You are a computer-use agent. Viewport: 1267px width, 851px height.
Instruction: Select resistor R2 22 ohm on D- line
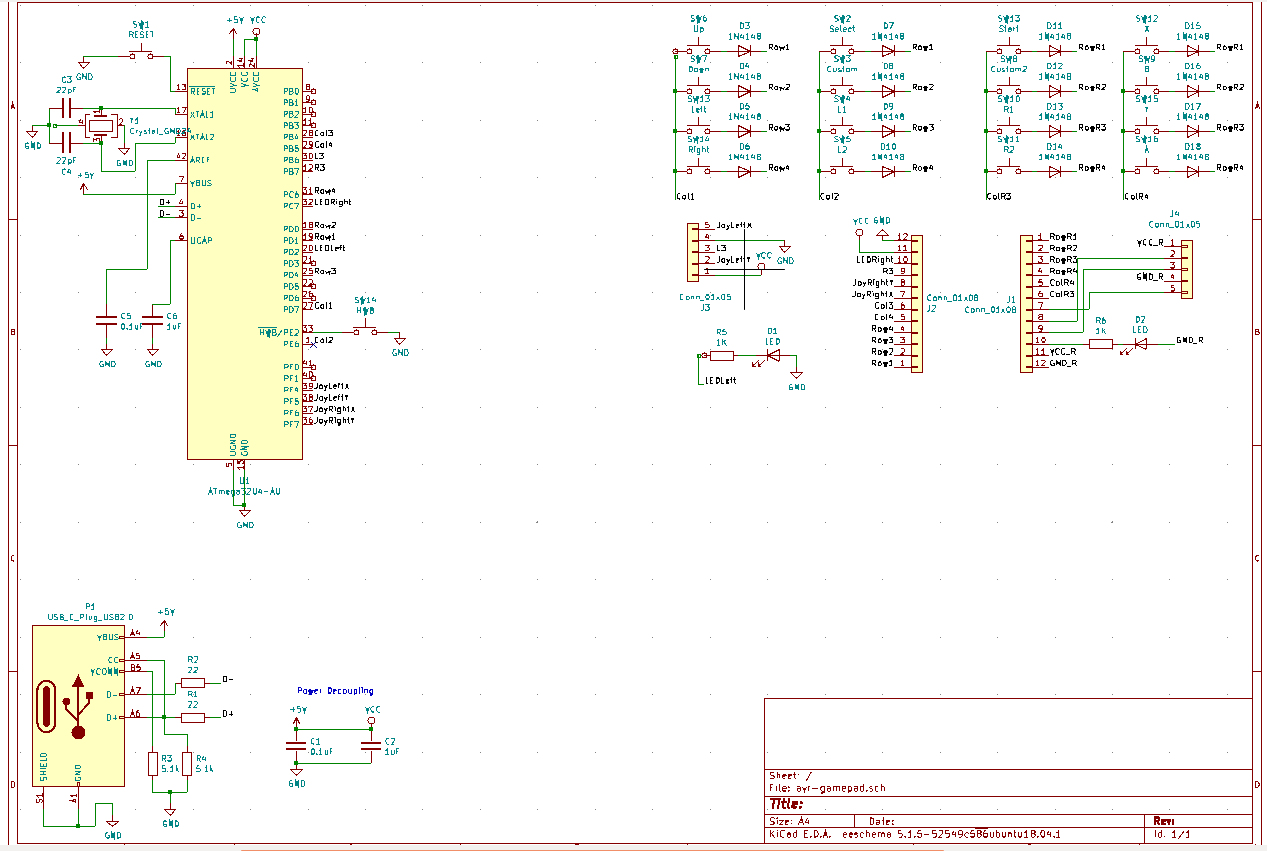[x=192, y=682]
